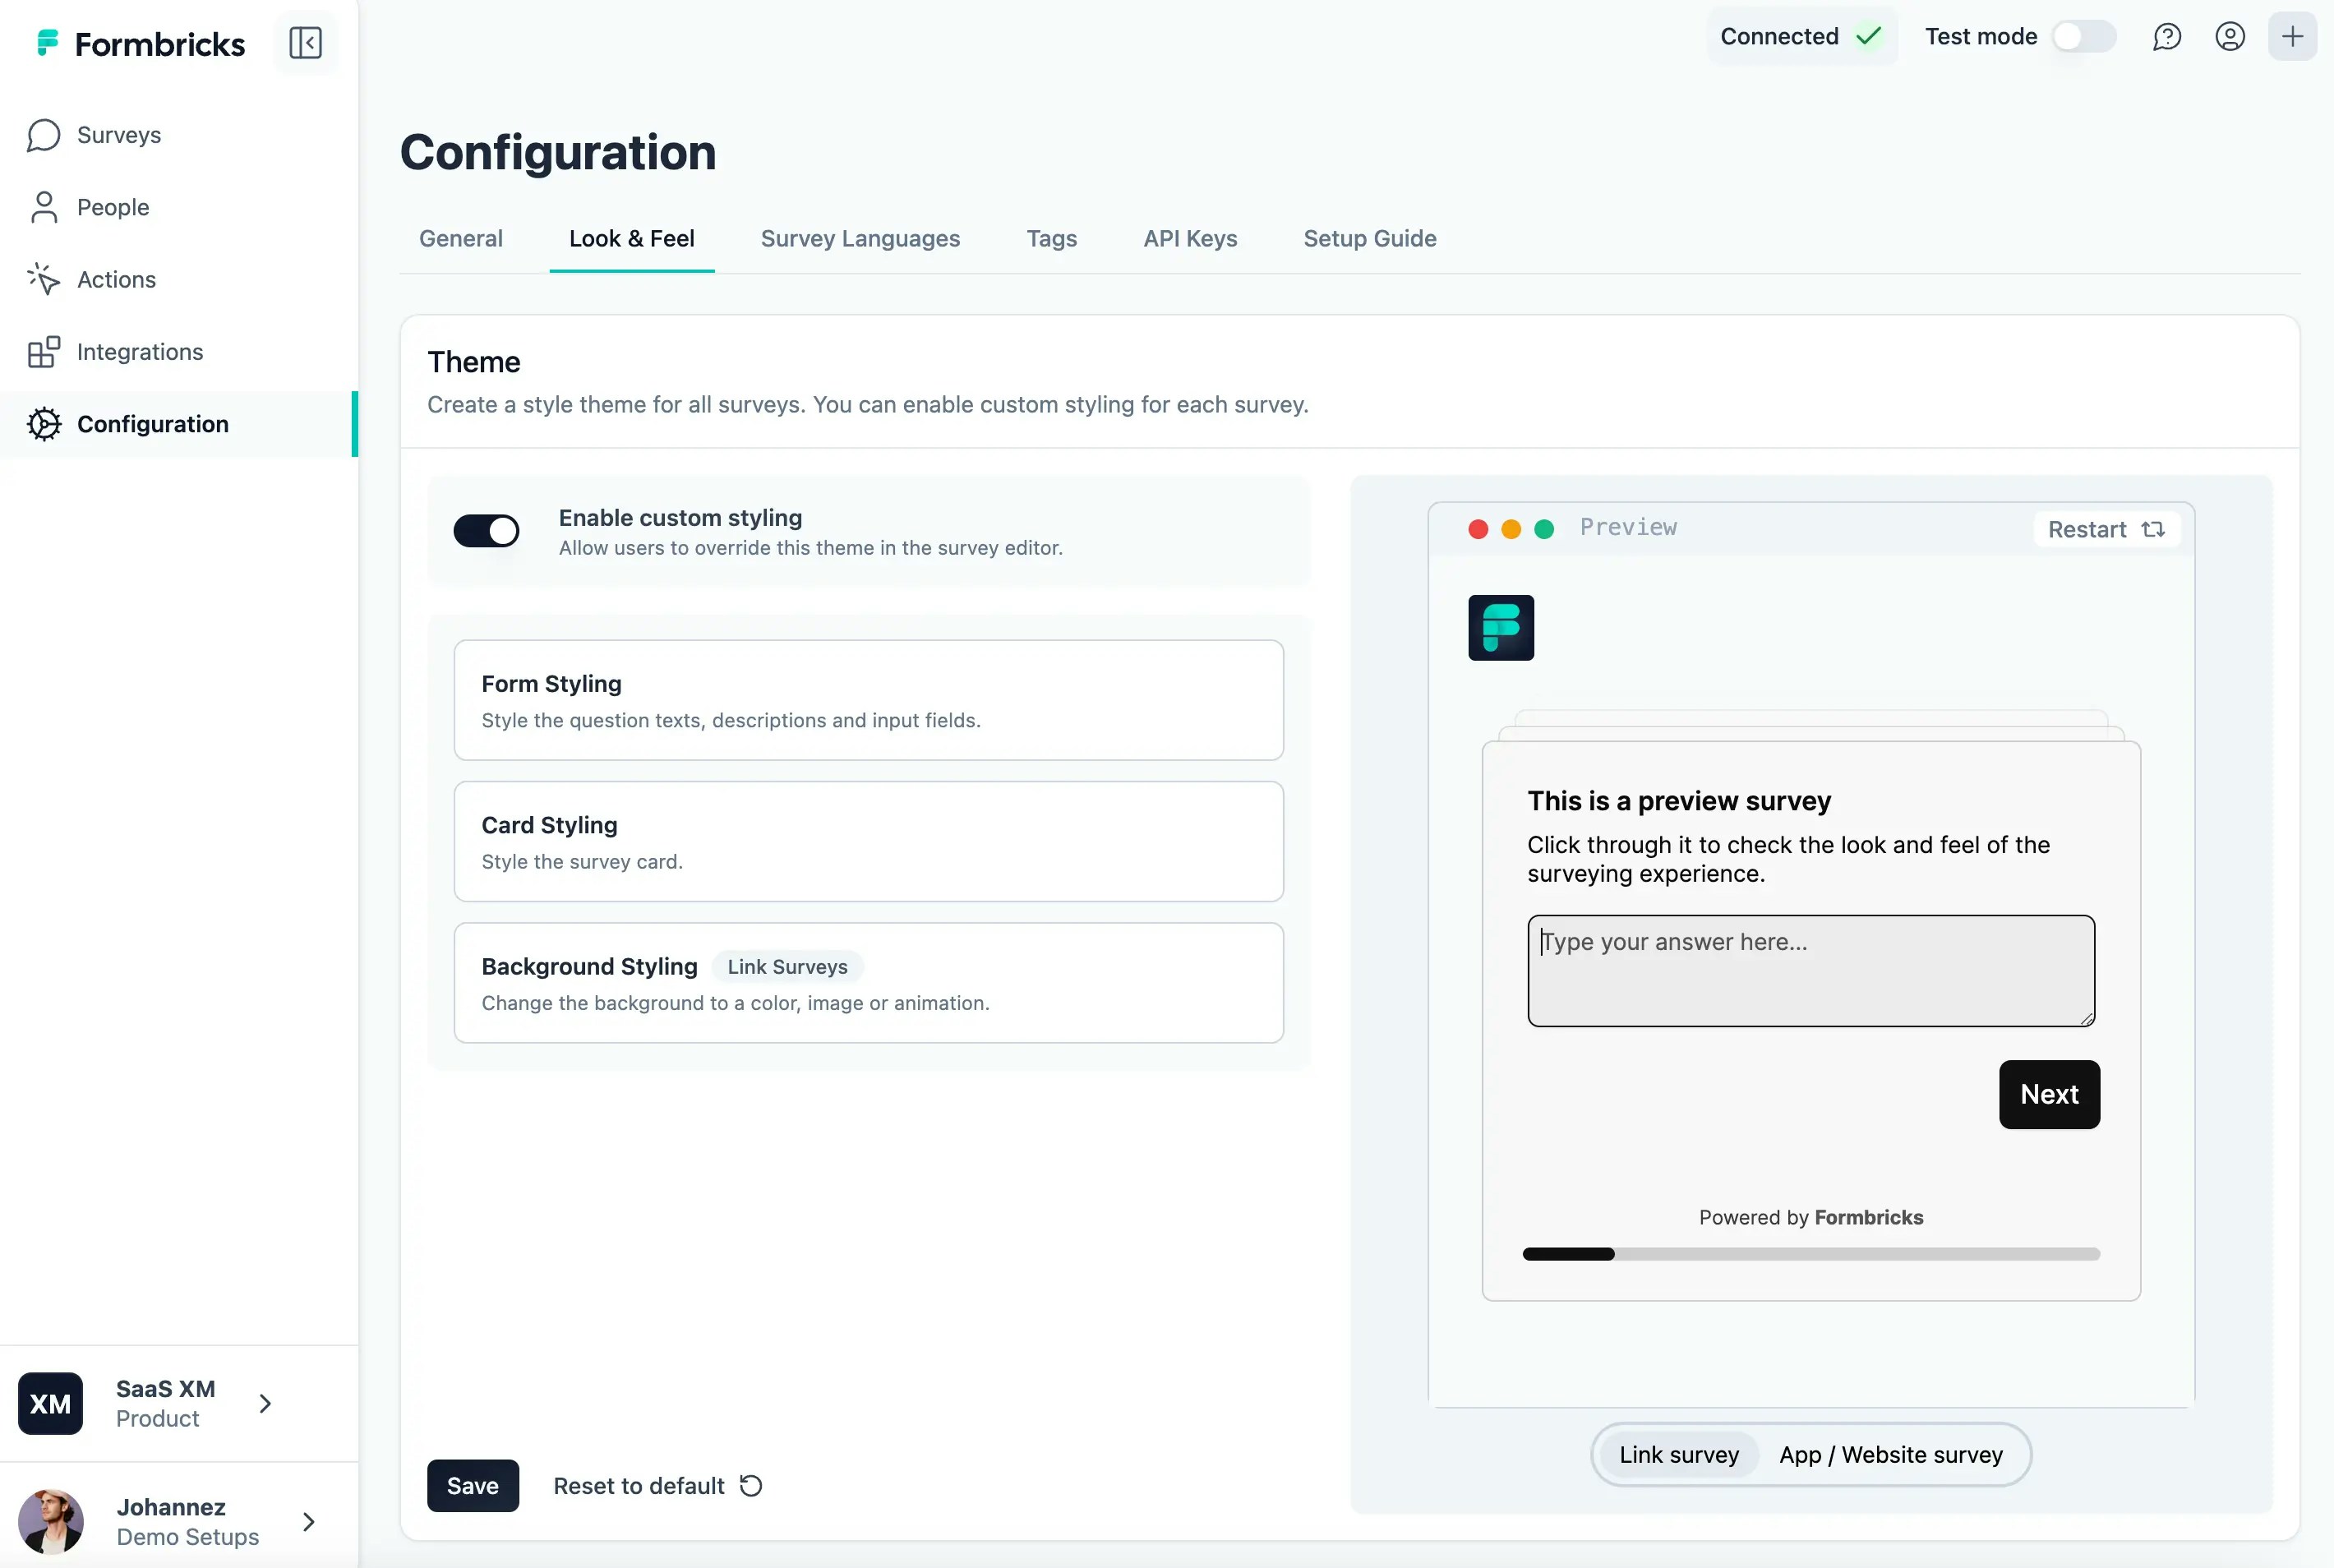2334x1568 pixels.
Task: Expand Background Styling section
Action: (867, 982)
